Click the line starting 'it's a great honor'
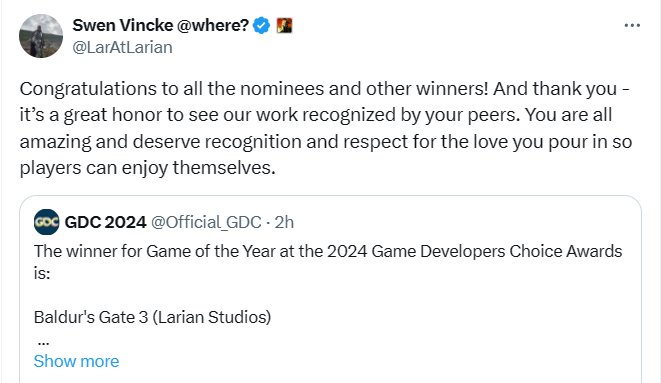 [316, 115]
